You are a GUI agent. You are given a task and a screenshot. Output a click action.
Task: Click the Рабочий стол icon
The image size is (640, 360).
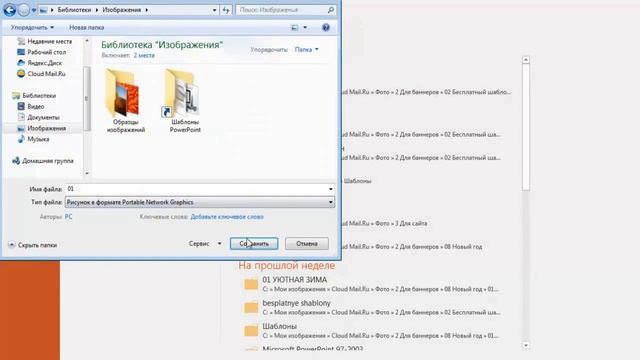tap(21, 52)
